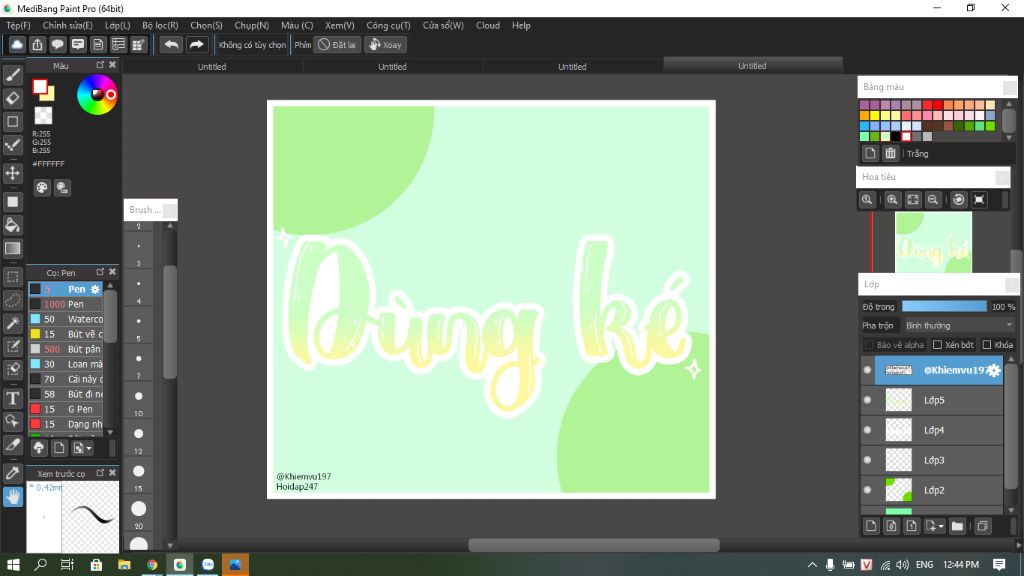Viewport: 1024px width, 576px height.
Task: Click the cloud icon in the top toolbar
Action: (x=17, y=44)
